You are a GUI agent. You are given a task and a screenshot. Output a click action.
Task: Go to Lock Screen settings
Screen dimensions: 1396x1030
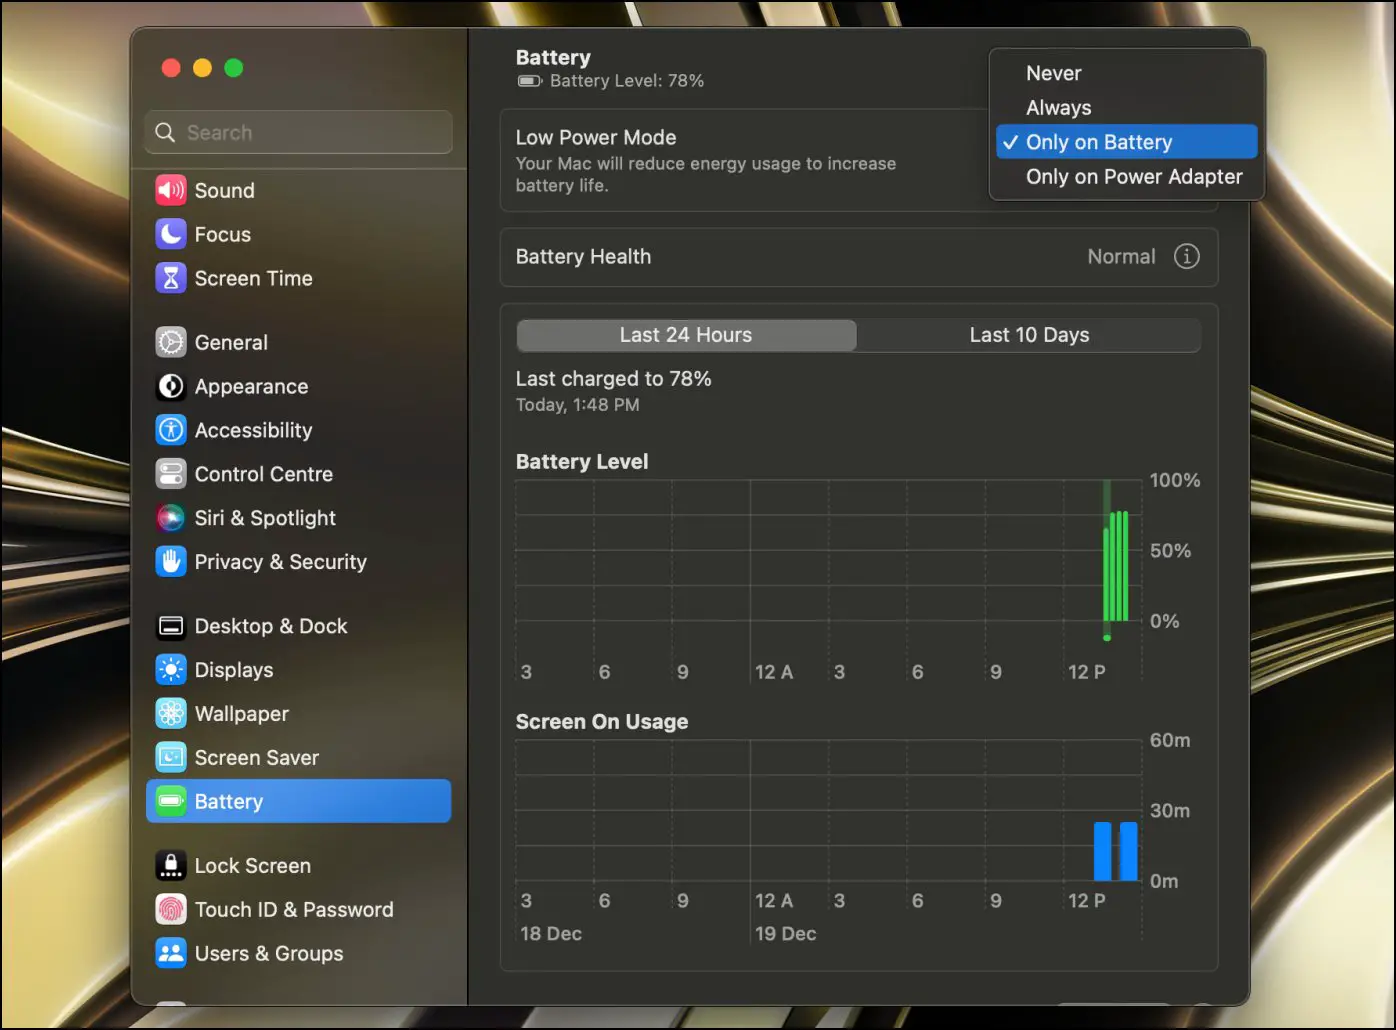coord(252,866)
